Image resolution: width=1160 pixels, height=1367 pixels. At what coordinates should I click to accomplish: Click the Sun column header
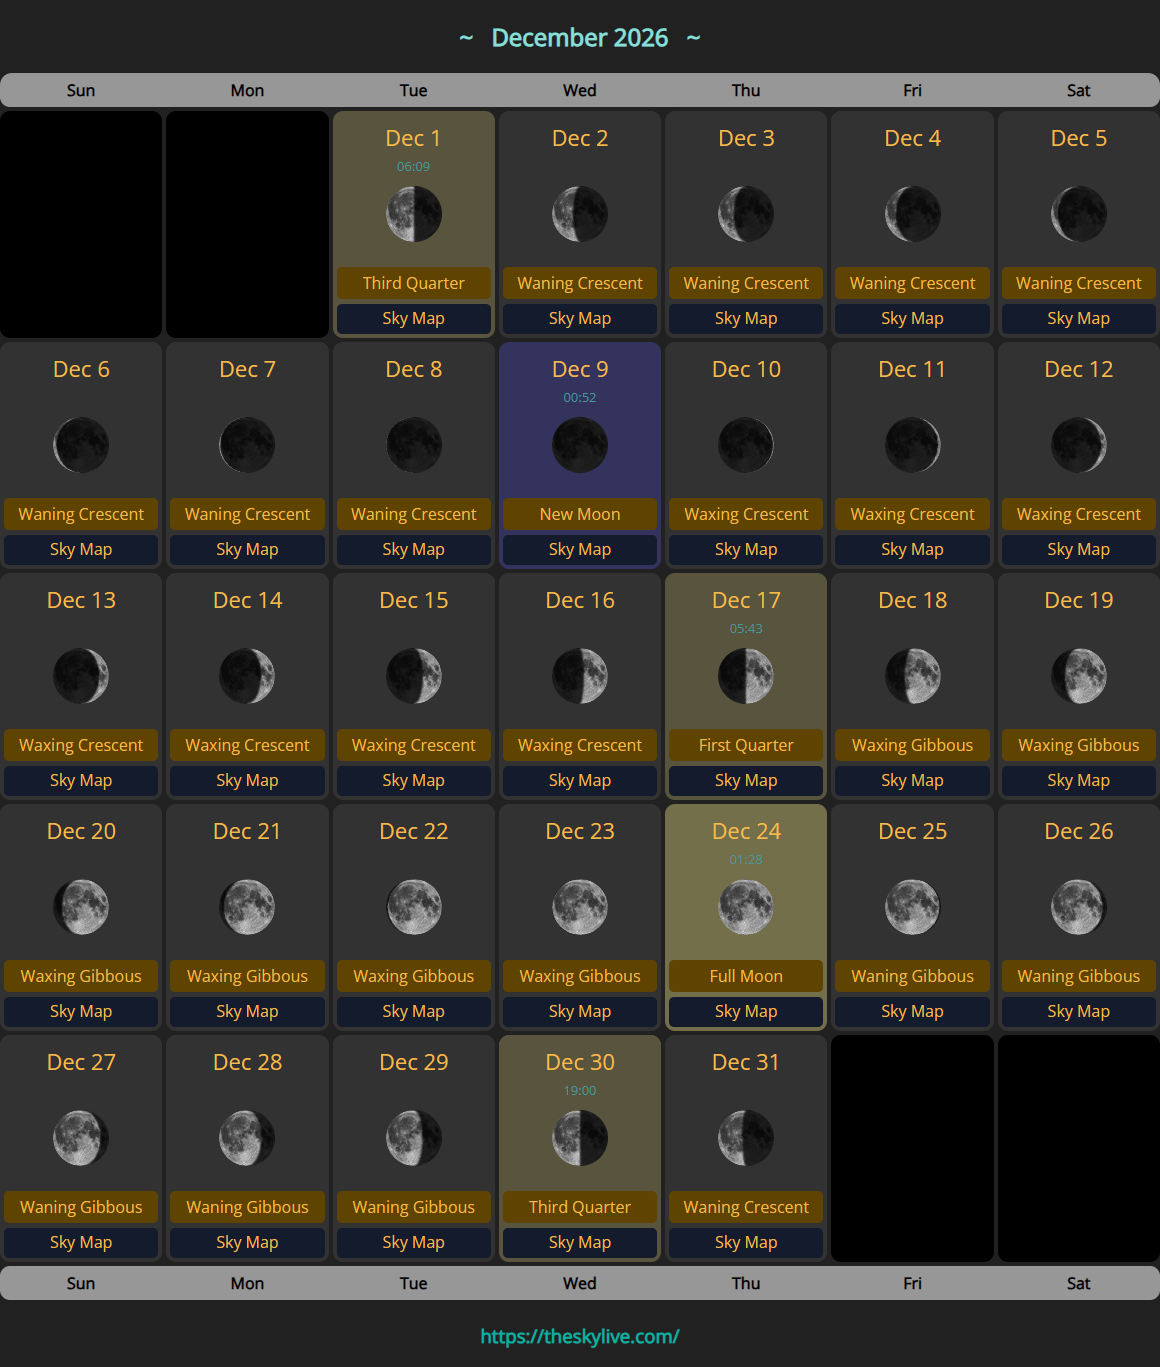(x=81, y=90)
